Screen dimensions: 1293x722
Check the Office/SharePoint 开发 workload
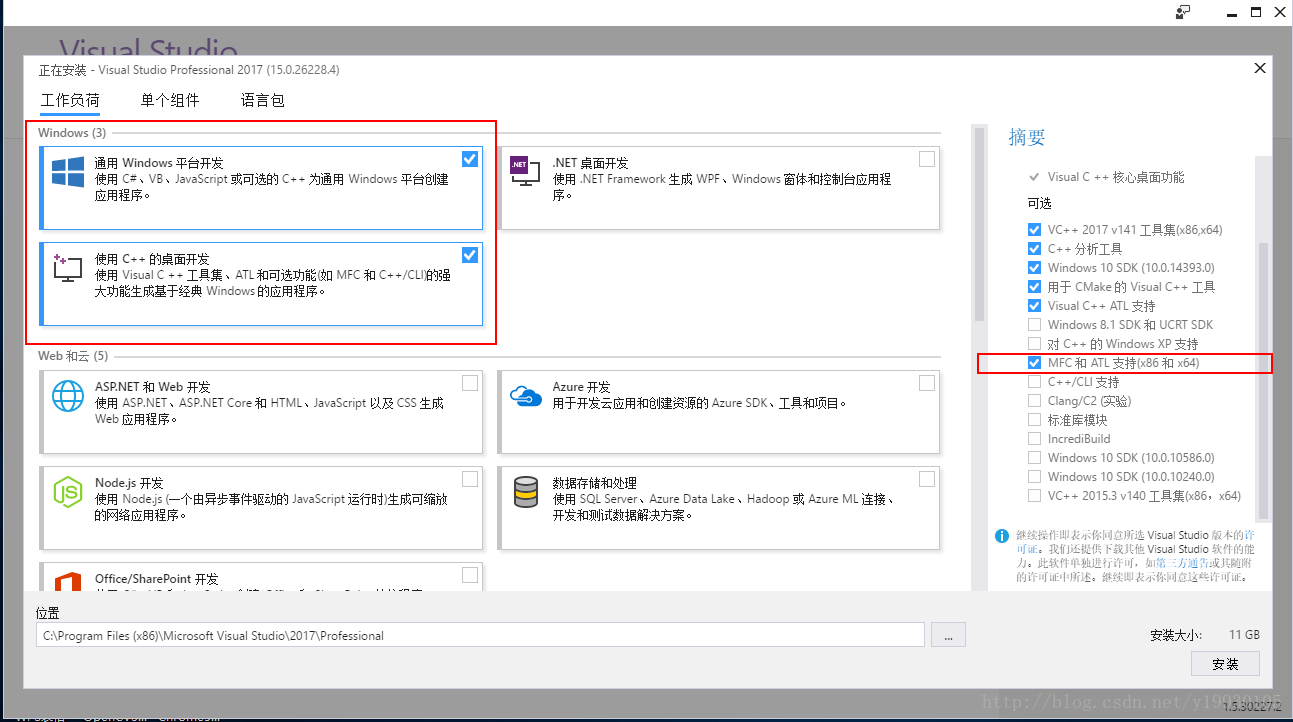click(470, 575)
